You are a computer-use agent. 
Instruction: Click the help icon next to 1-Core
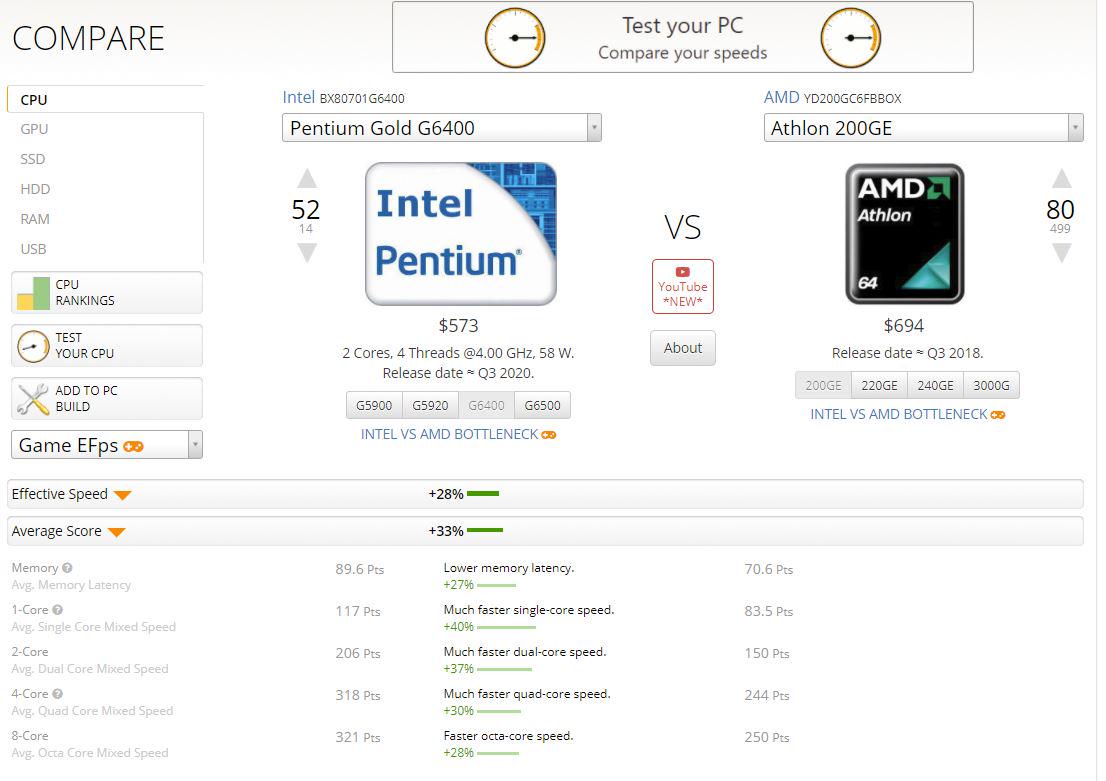tap(58, 610)
